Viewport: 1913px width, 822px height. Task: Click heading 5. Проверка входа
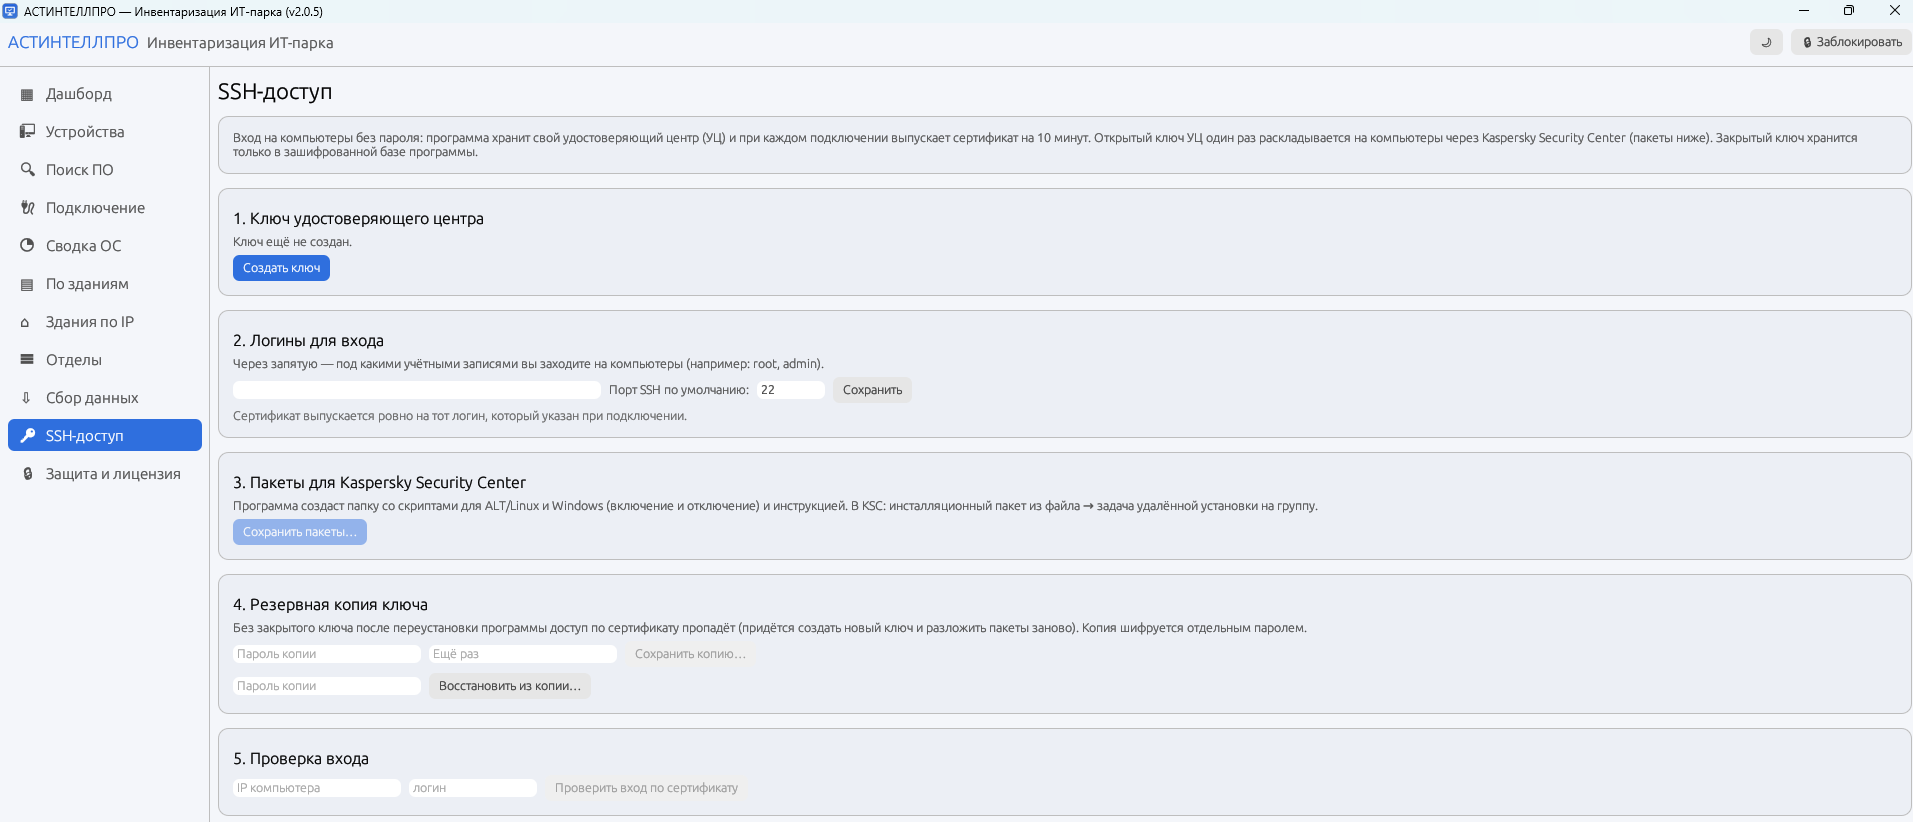[x=301, y=759]
